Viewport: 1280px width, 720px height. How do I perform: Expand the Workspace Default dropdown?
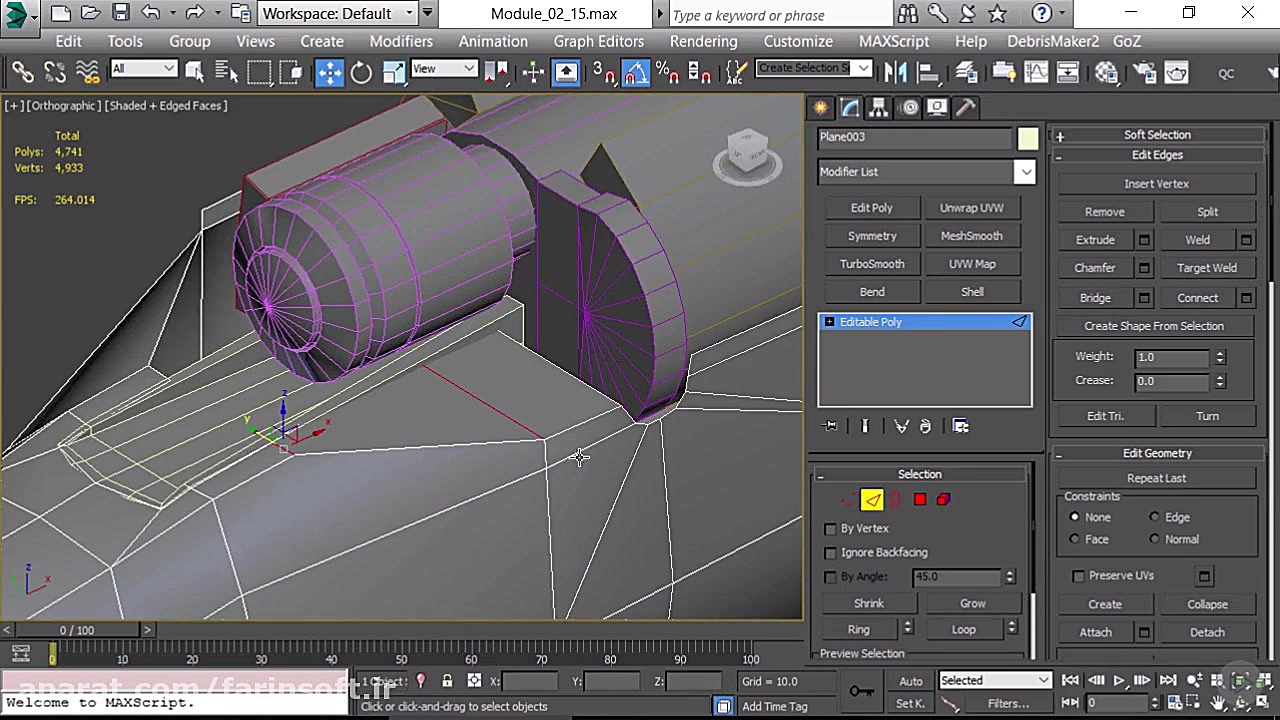[409, 14]
